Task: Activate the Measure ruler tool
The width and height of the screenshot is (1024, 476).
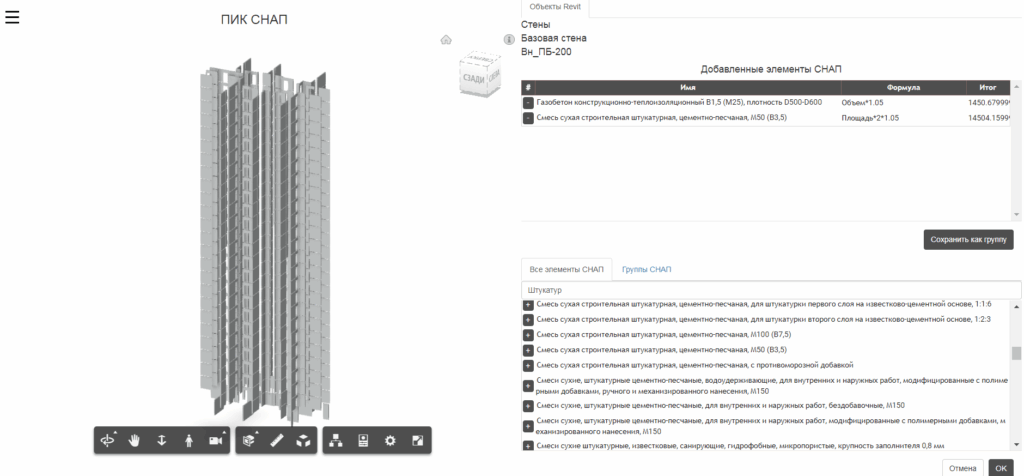Action: [276, 441]
